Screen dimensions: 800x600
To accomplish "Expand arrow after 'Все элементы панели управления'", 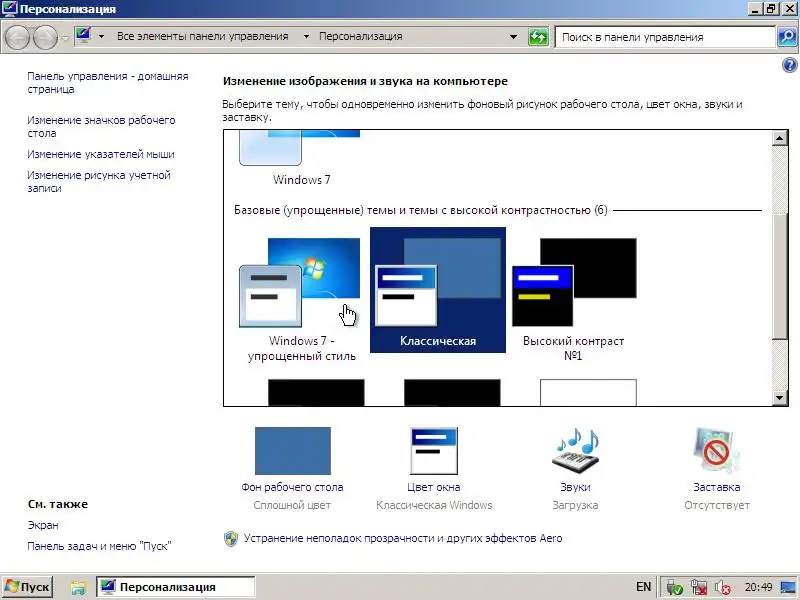I will [306, 36].
